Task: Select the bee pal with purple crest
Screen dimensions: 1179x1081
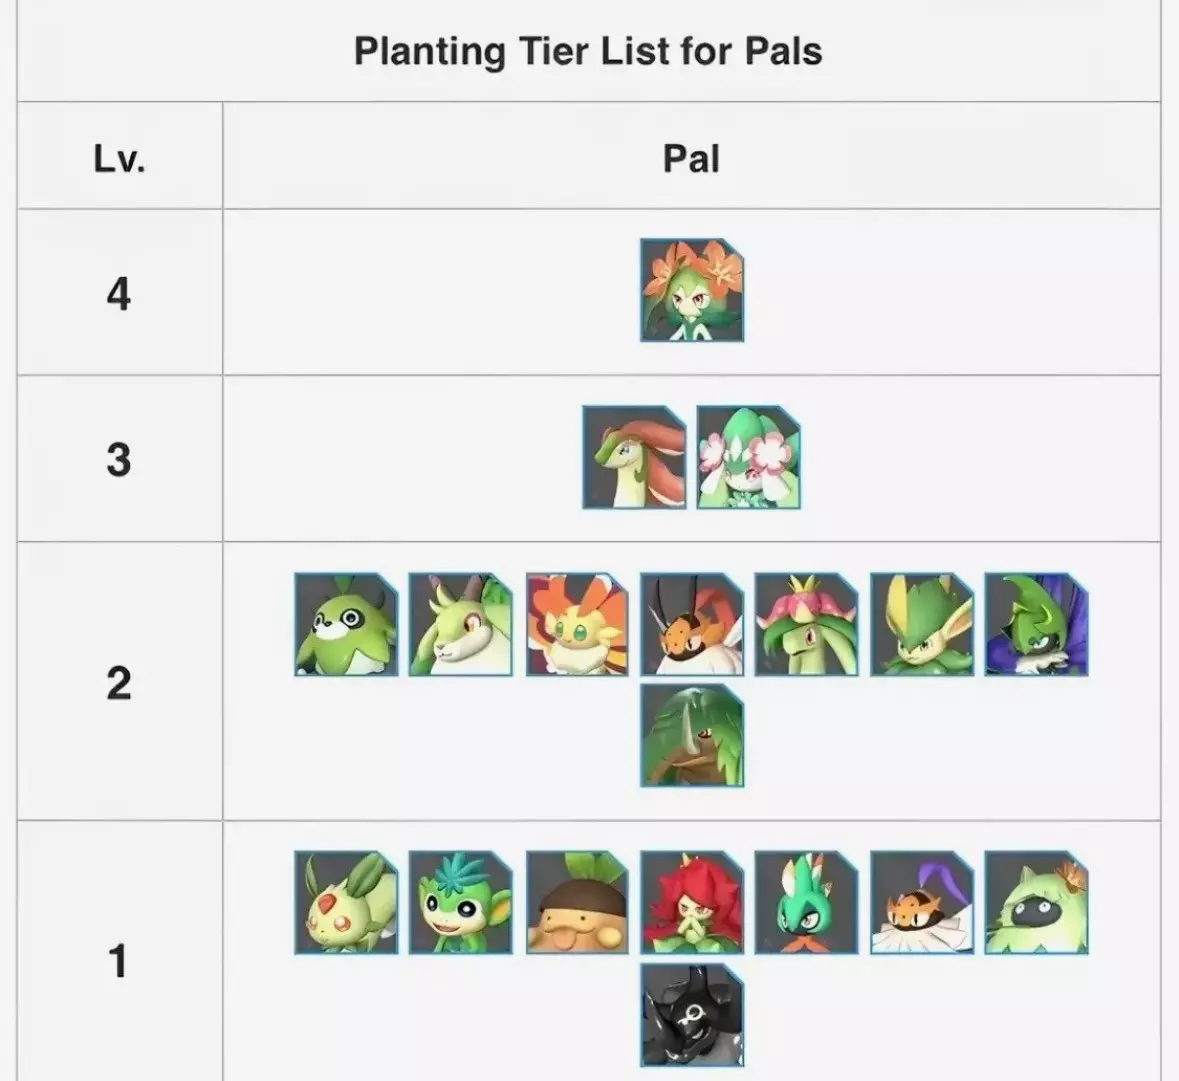Action: pyautogui.click(x=921, y=902)
